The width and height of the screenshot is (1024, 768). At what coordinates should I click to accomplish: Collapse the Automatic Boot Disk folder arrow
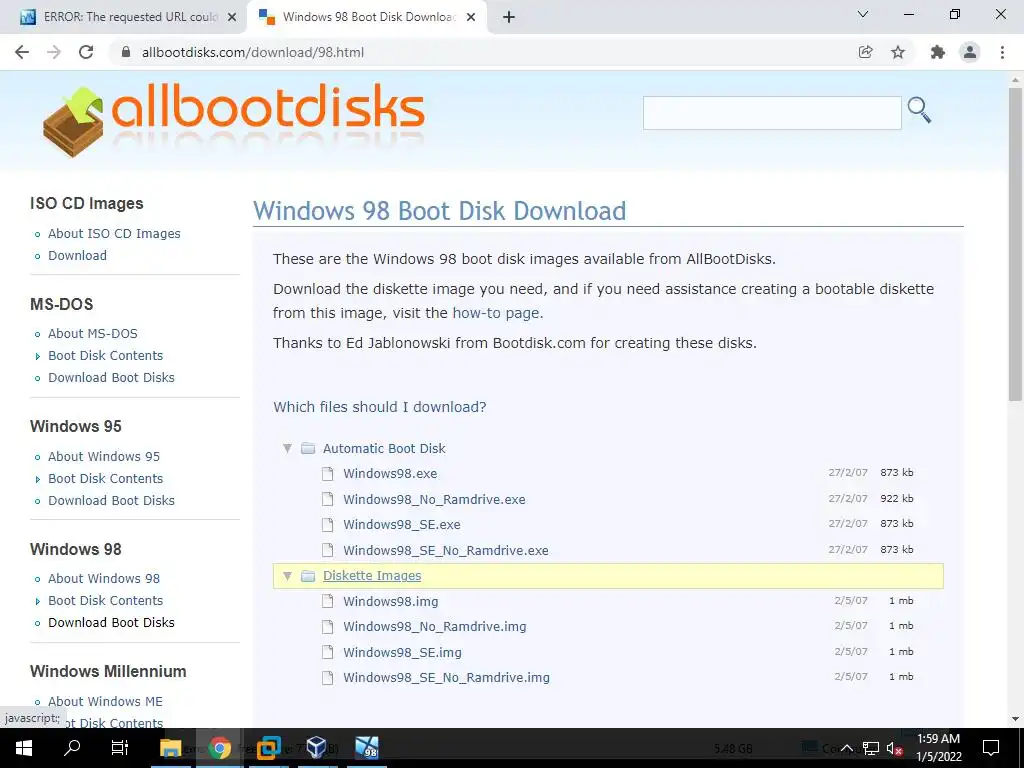(287, 449)
